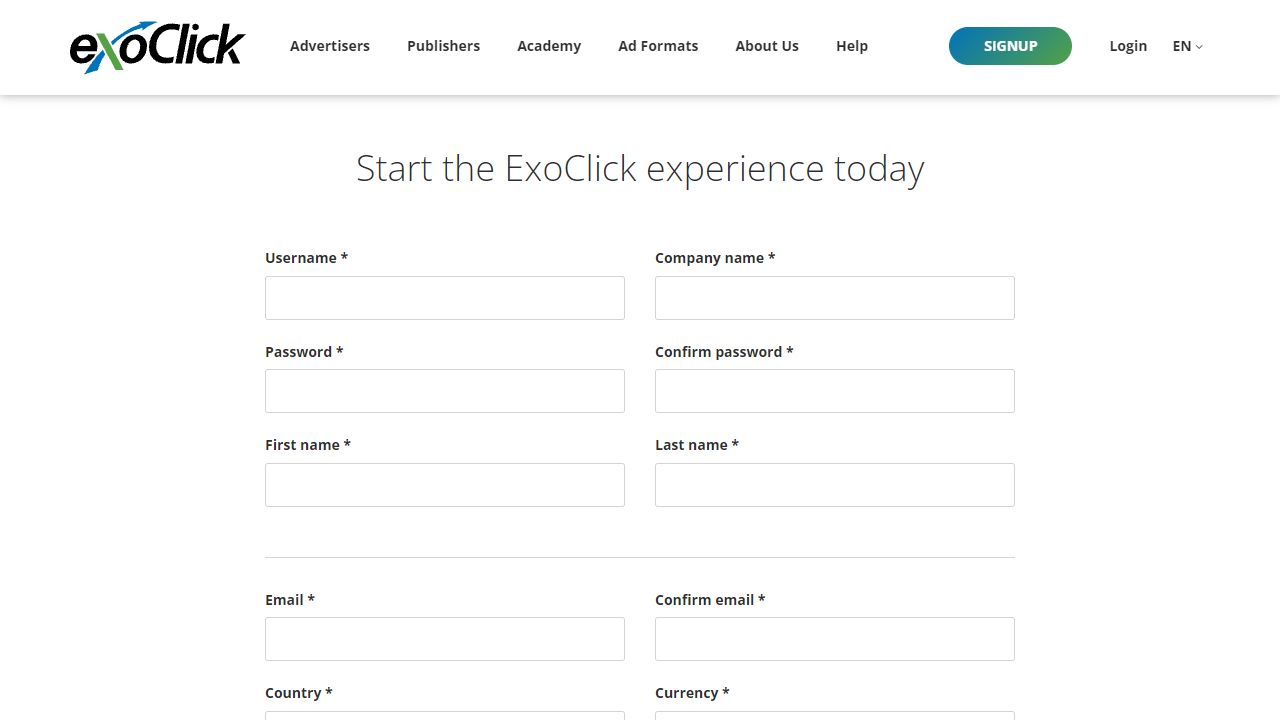Open the Publishers menu
This screenshot has width=1280, height=720.
(x=443, y=46)
